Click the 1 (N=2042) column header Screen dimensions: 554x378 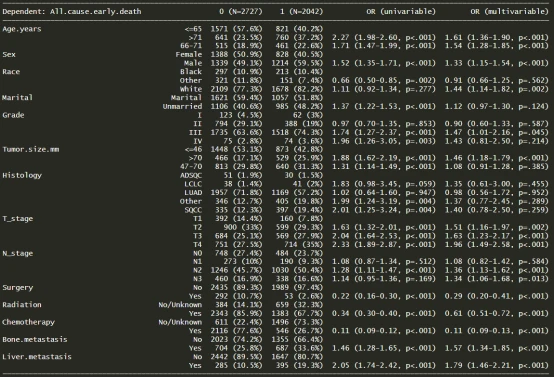tap(301, 12)
